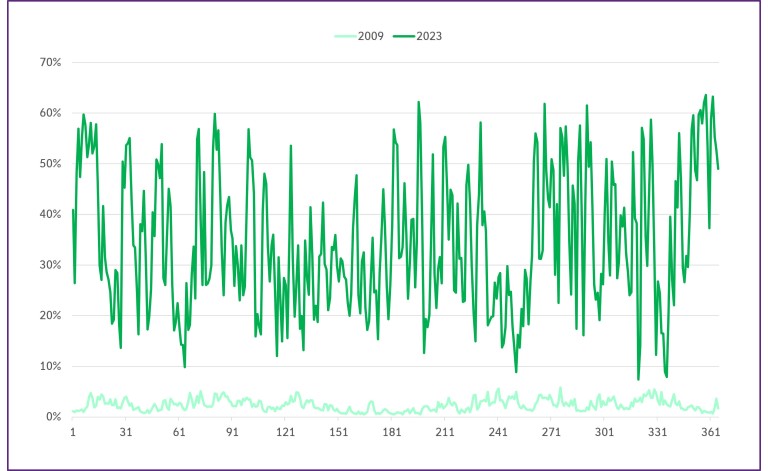Viewport: 768px width, 471px height.
Task: Select the horizontal axis label 241
Action: pos(498,432)
